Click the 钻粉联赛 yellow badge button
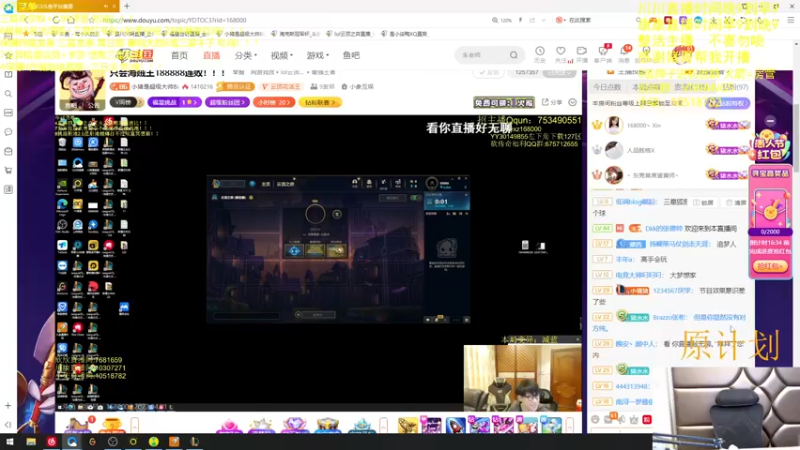This screenshot has height=450, width=800. coord(320,103)
